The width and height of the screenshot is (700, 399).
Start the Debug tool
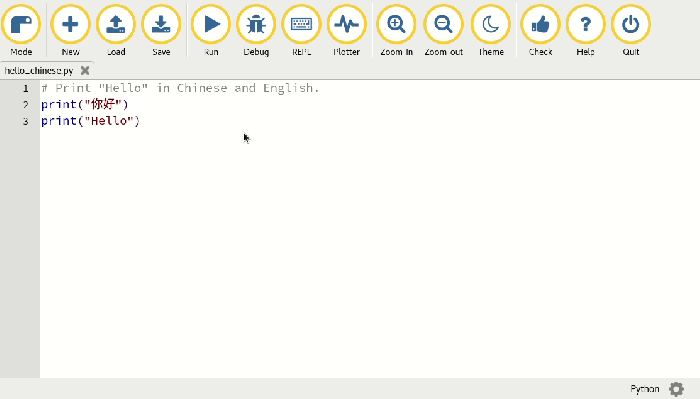coord(256,30)
